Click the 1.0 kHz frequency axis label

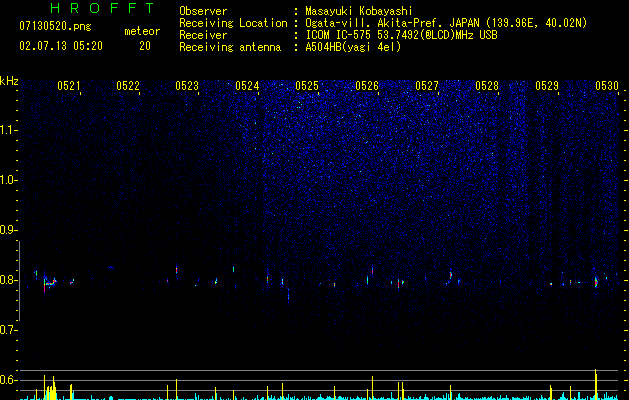click(8, 180)
